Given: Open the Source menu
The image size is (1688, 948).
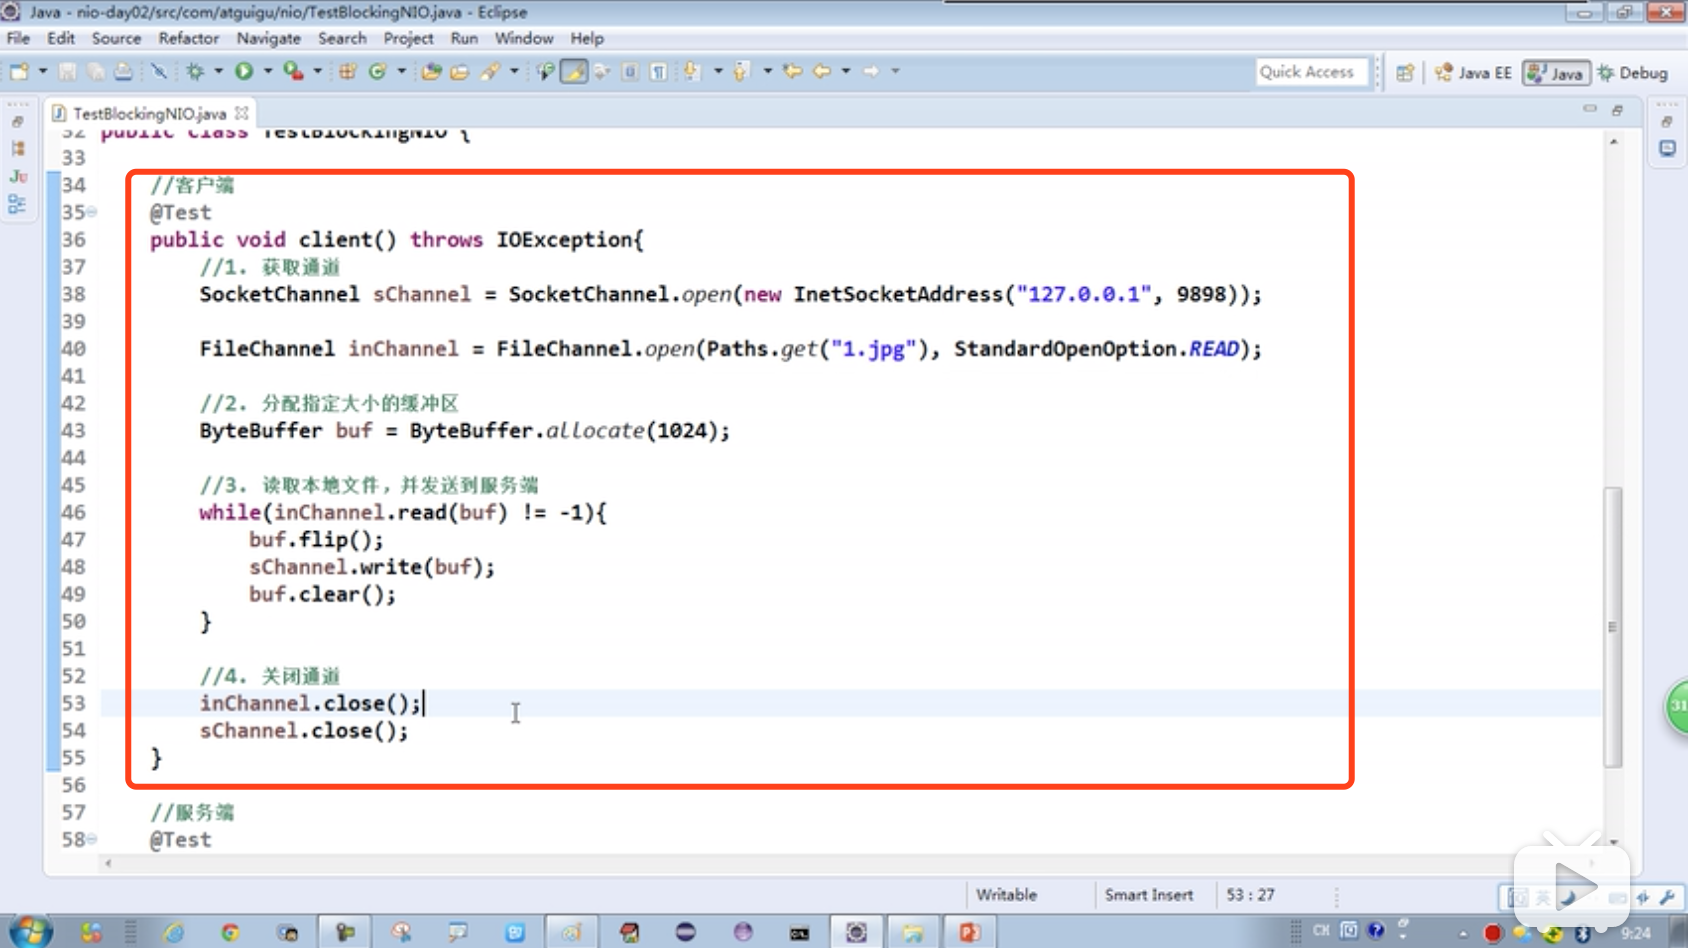Looking at the screenshot, I should [x=116, y=38].
